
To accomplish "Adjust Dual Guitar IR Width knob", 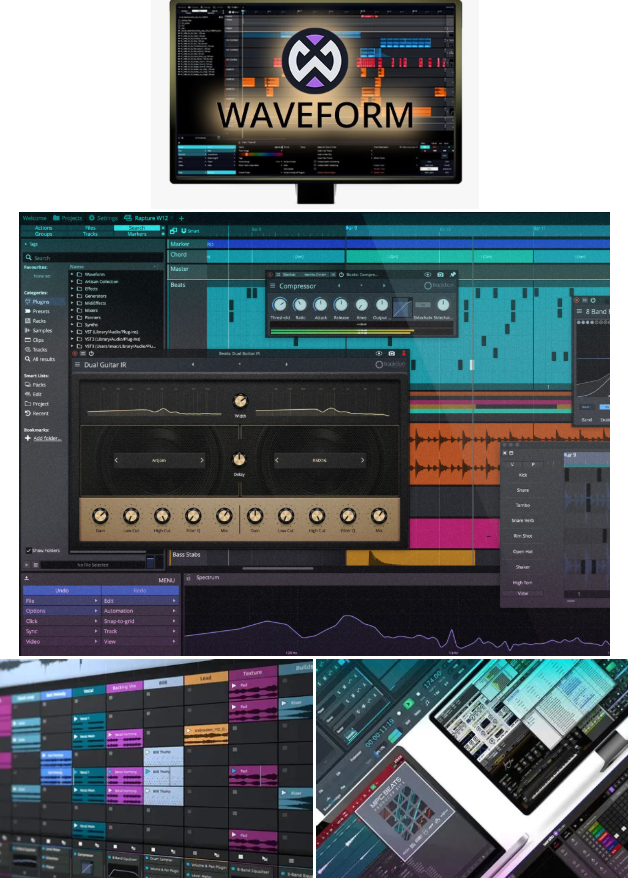I will [x=240, y=401].
